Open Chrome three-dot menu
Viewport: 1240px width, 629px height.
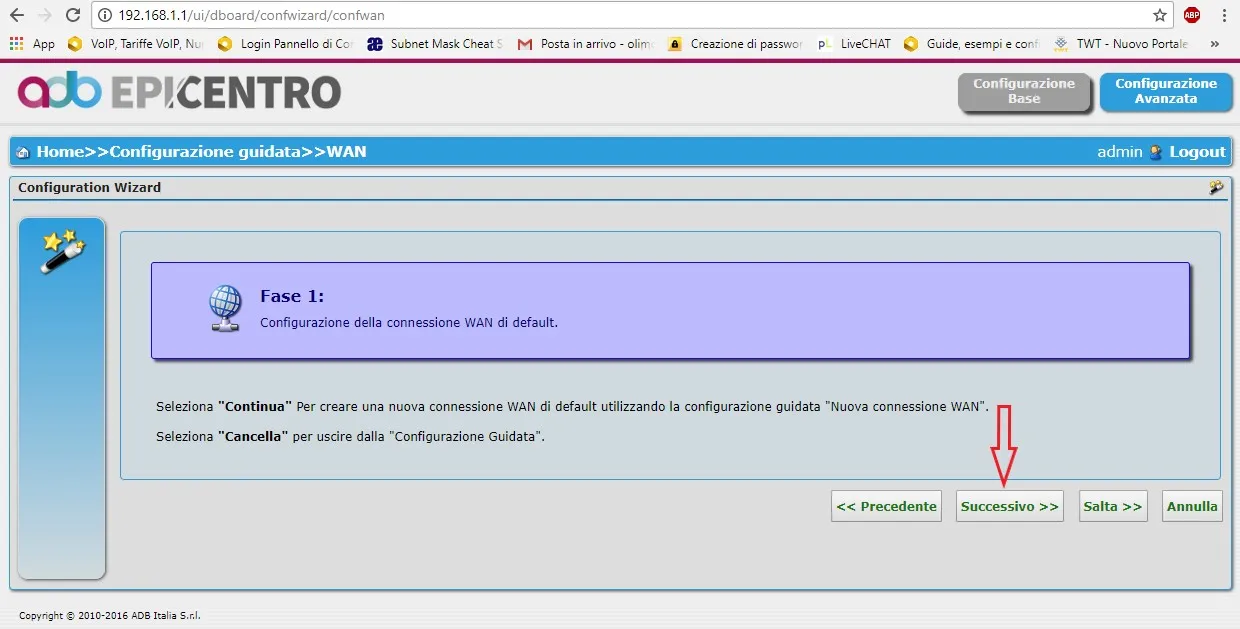tap(1224, 16)
